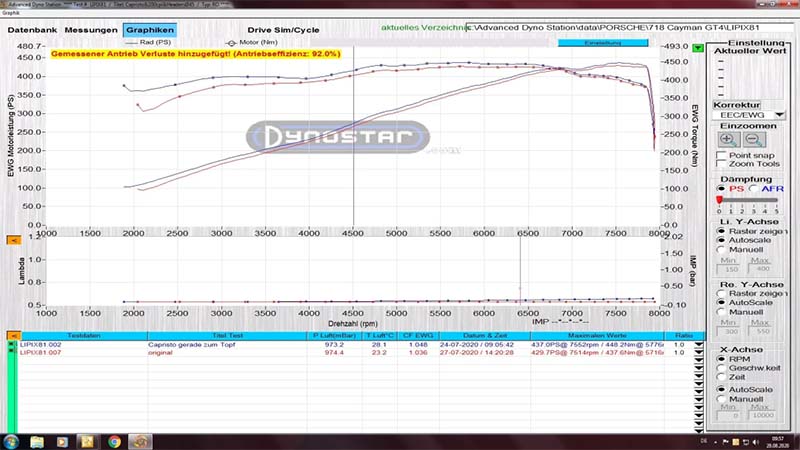
Task: Click the Drive Sim/Cycle button
Action: [281, 30]
